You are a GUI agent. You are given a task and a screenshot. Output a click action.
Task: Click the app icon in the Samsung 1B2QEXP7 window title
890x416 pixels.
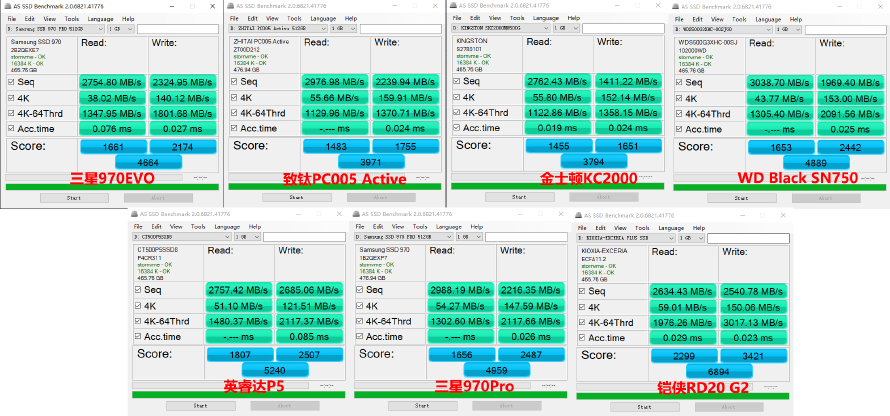pyautogui.click(x=358, y=214)
